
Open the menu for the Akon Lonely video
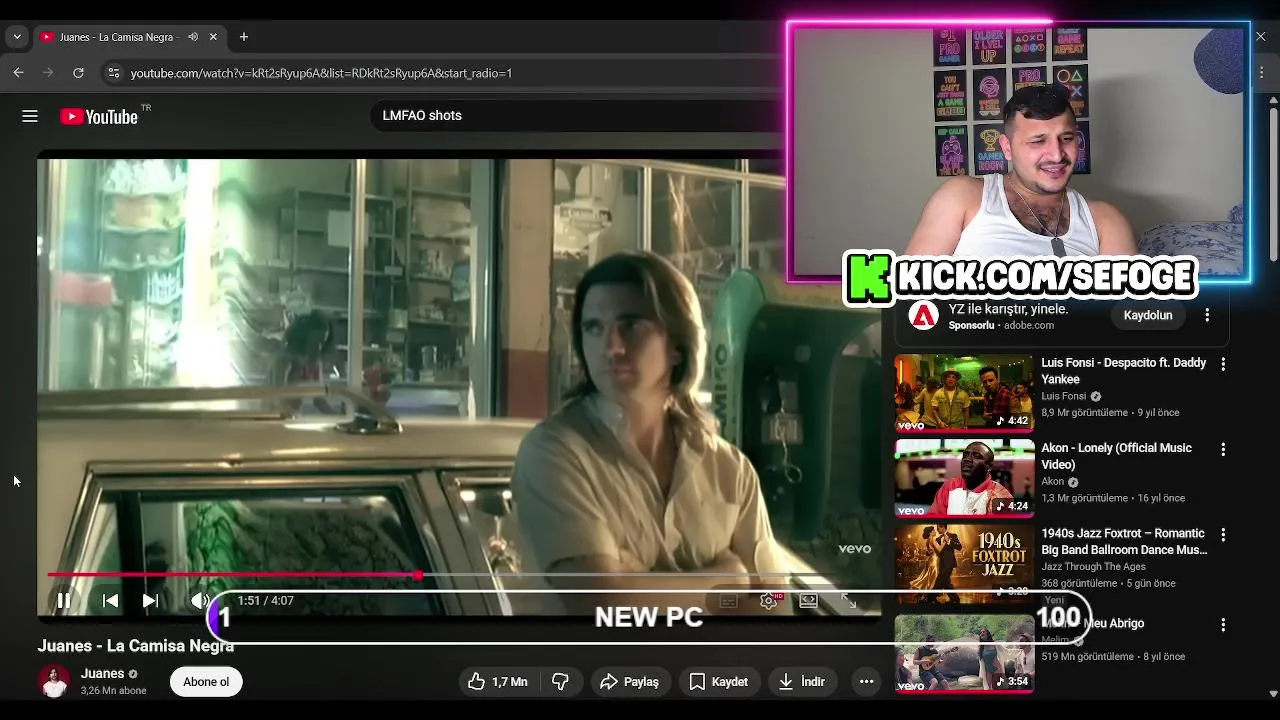[1223, 450]
